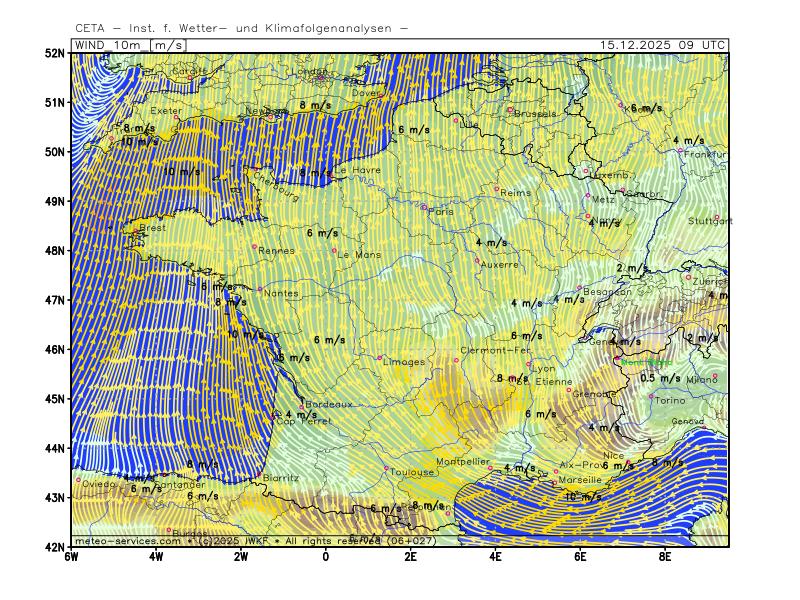Click the WIND 10m title label
Image resolution: width=800 pixels, height=600 pixels.
(108, 45)
